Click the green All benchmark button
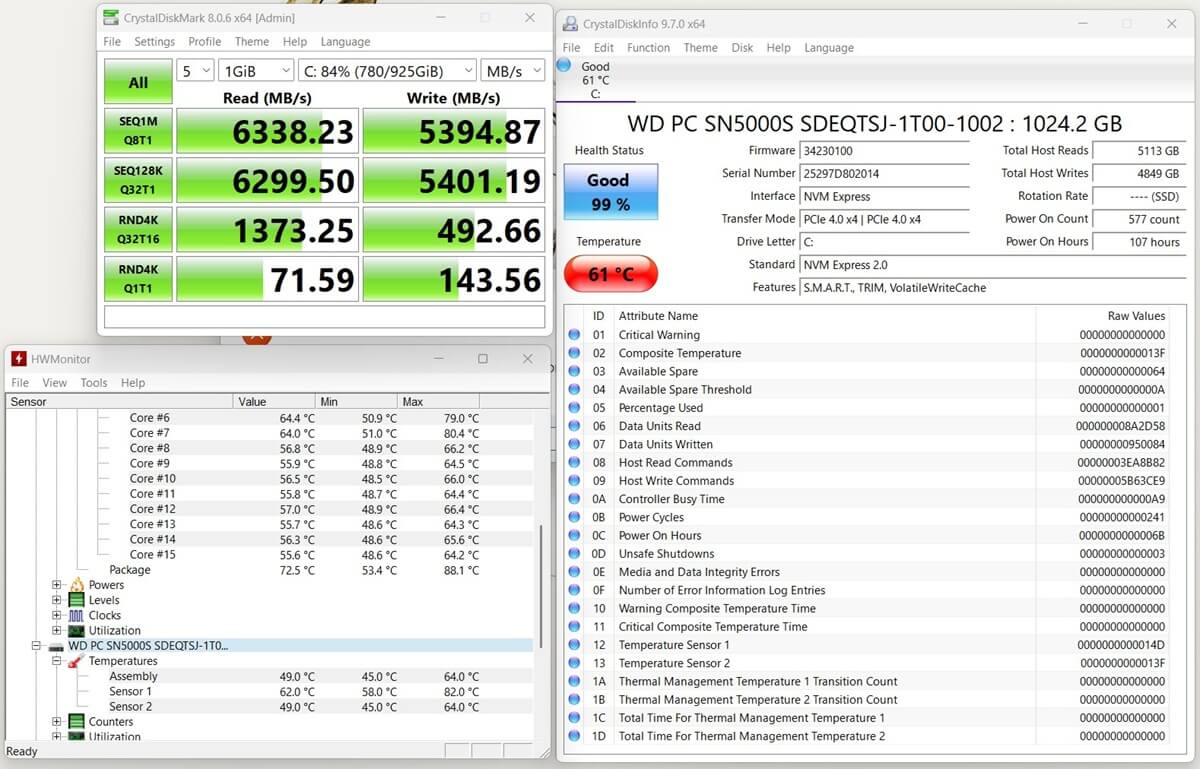Viewport: 1200px width, 769px height. [138, 82]
